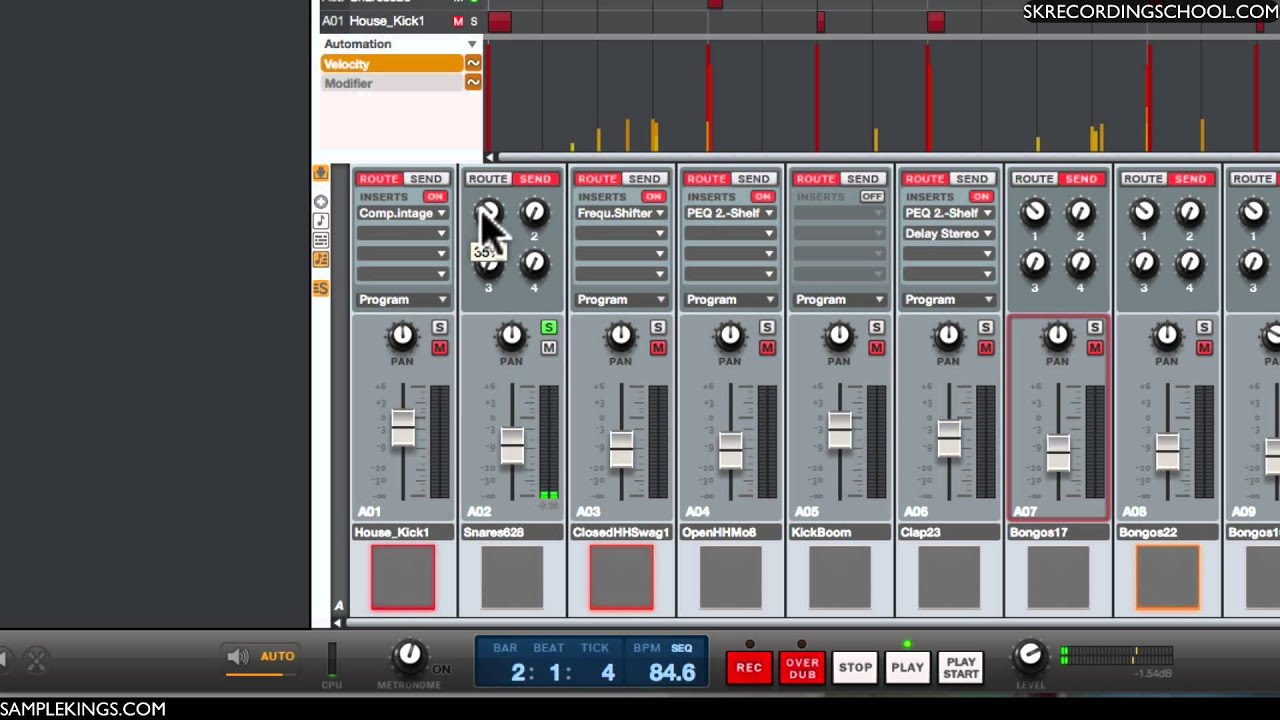
Task: Toggle the INSERTS OFF switch on channel A05
Action: tap(871, 197)
